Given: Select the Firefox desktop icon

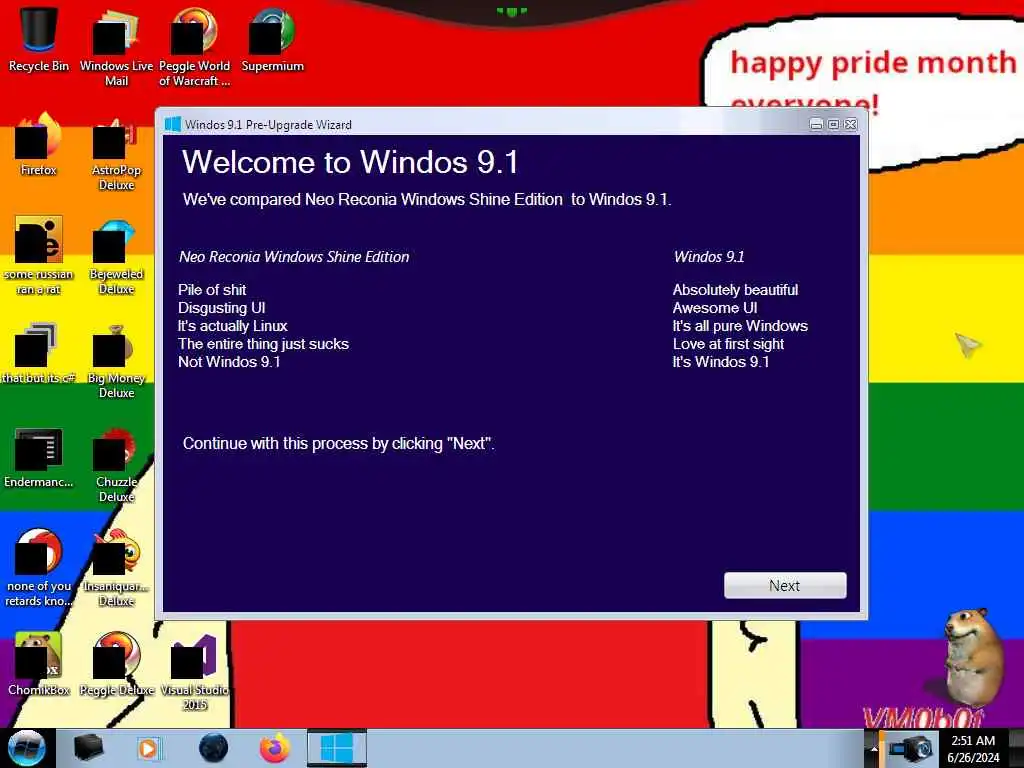Looking at the screenshot, I should [x=39, y=145].
